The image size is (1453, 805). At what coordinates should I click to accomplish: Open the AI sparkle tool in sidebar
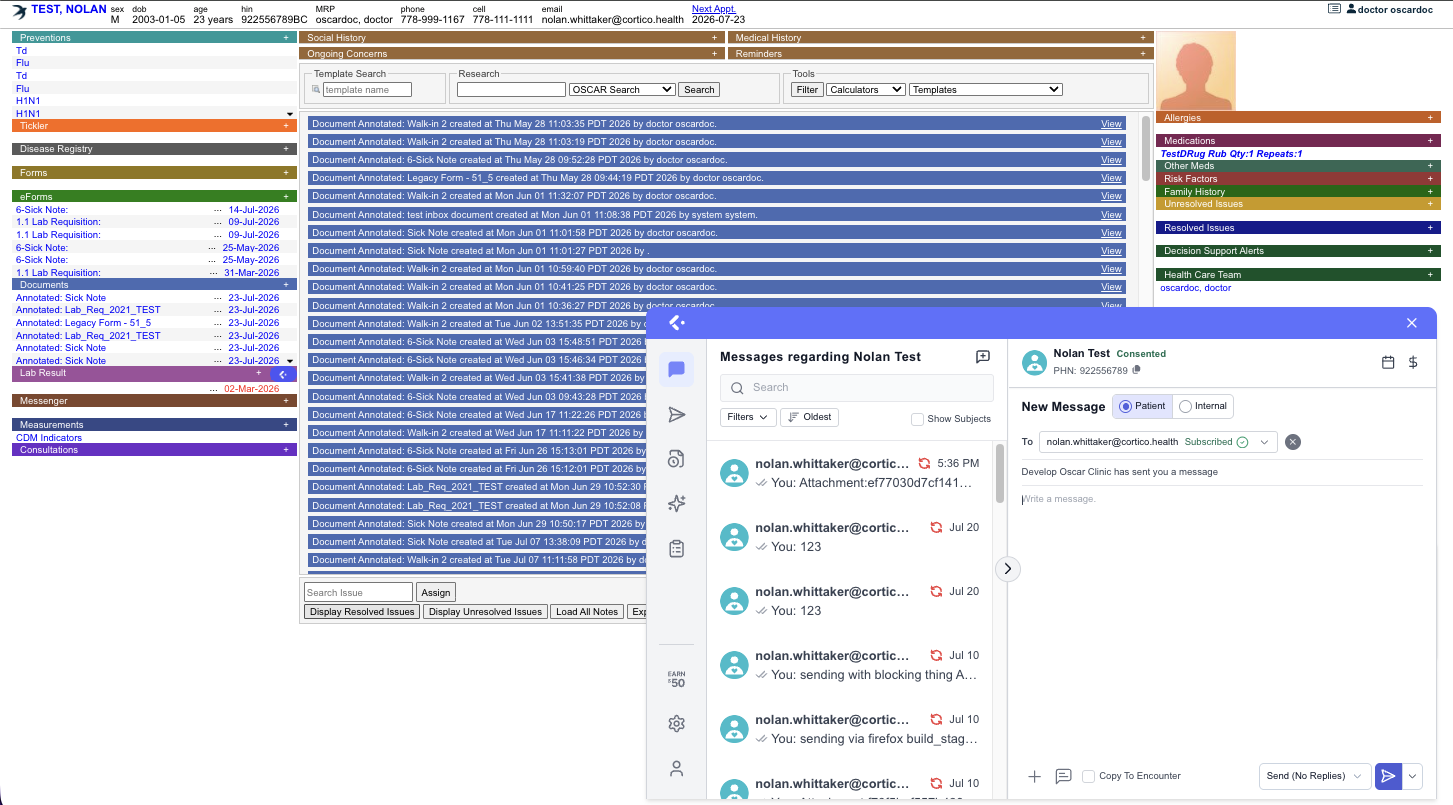(x=676, y=504)
